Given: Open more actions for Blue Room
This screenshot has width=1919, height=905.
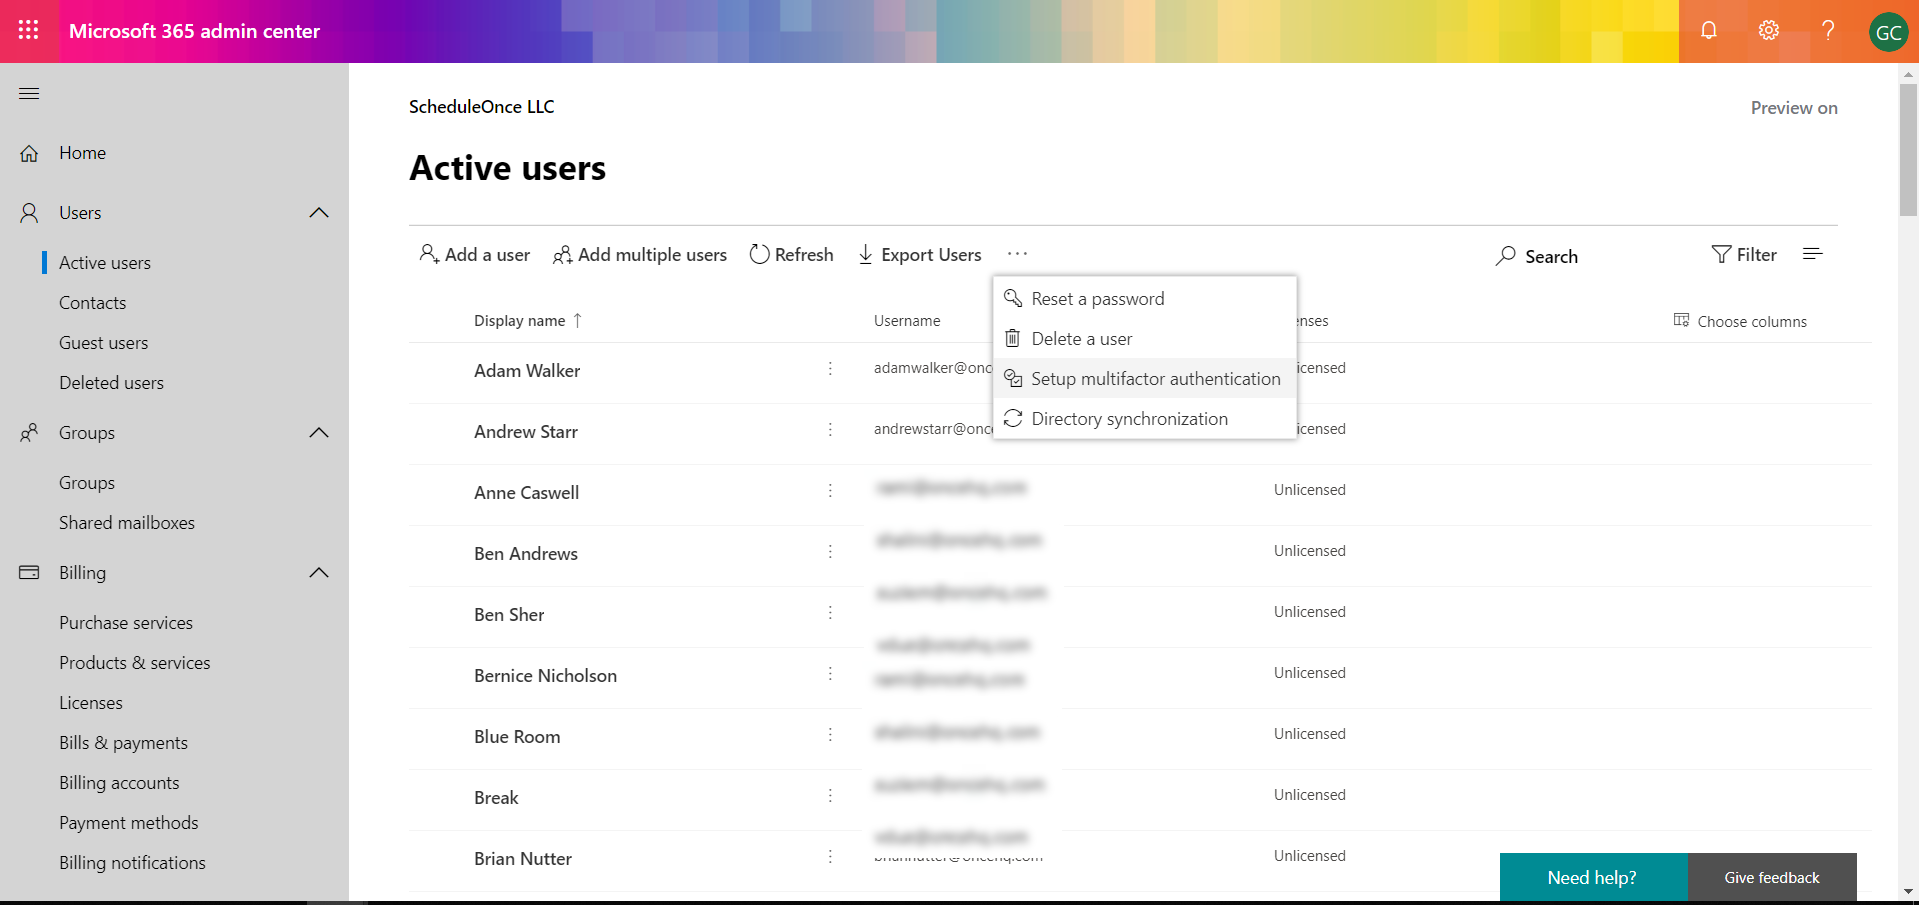Looking at the screenshot, I should 830,735.
